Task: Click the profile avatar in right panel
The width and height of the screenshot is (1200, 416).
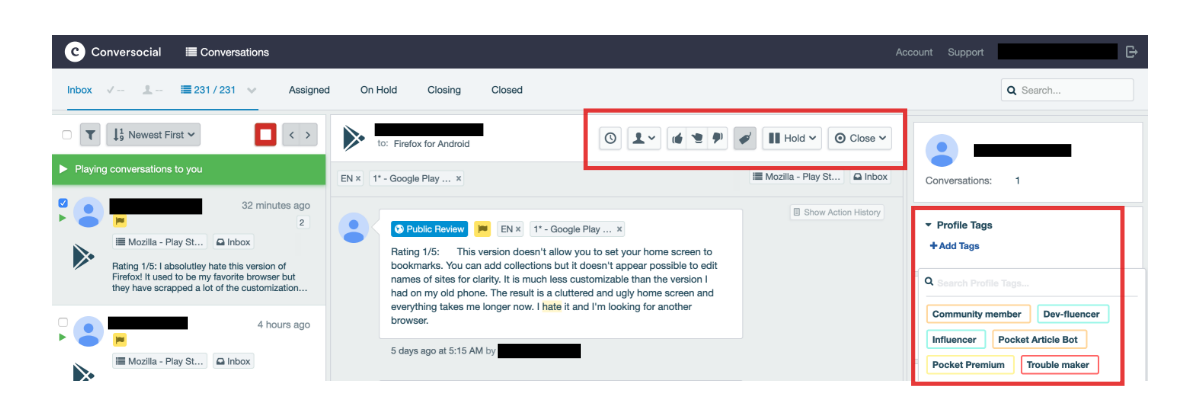Action: 942,150
